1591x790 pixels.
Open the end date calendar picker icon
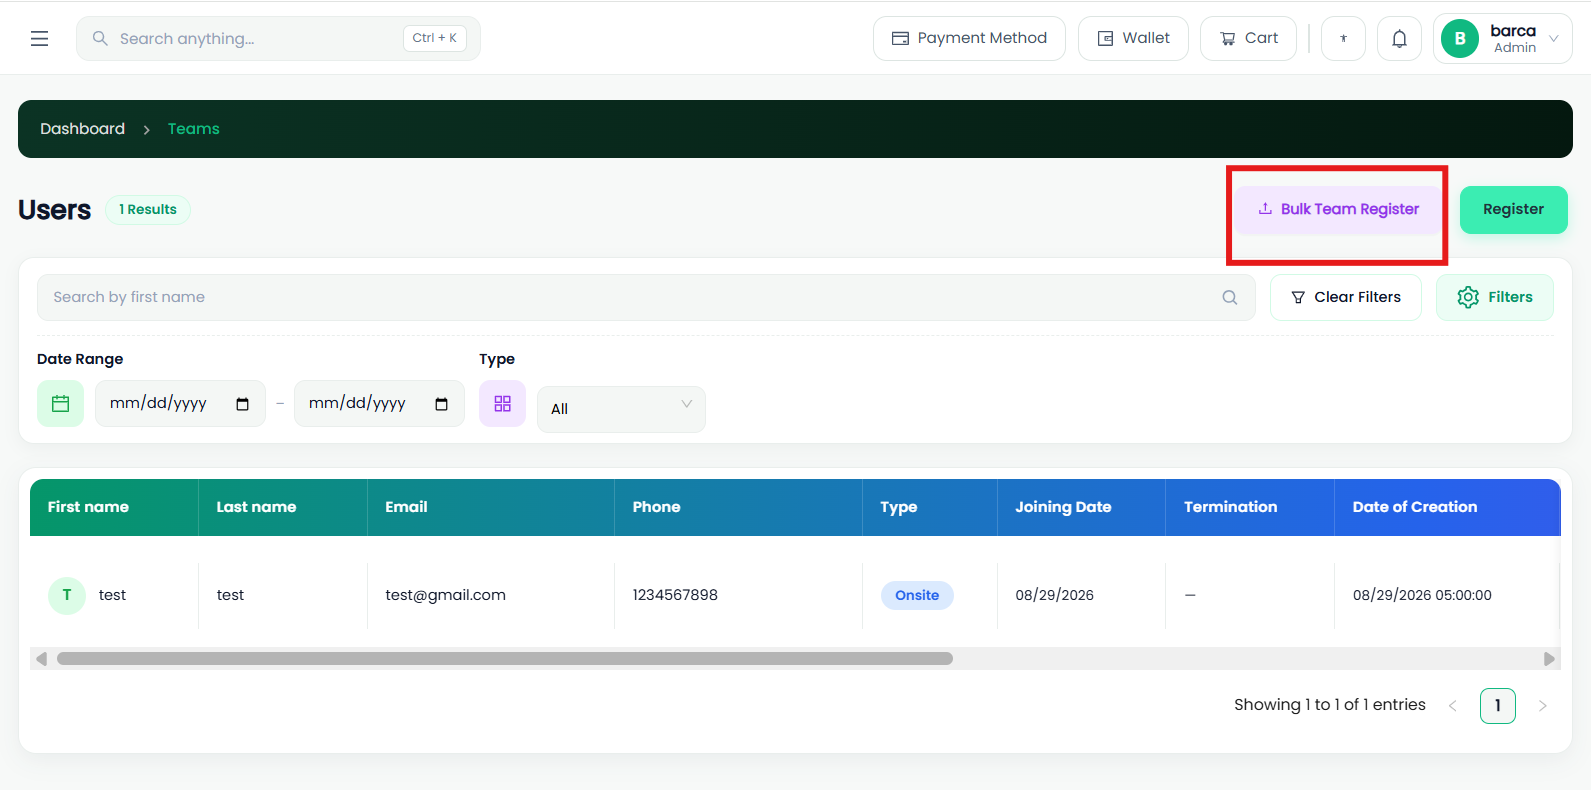click(x=441, y=404)
